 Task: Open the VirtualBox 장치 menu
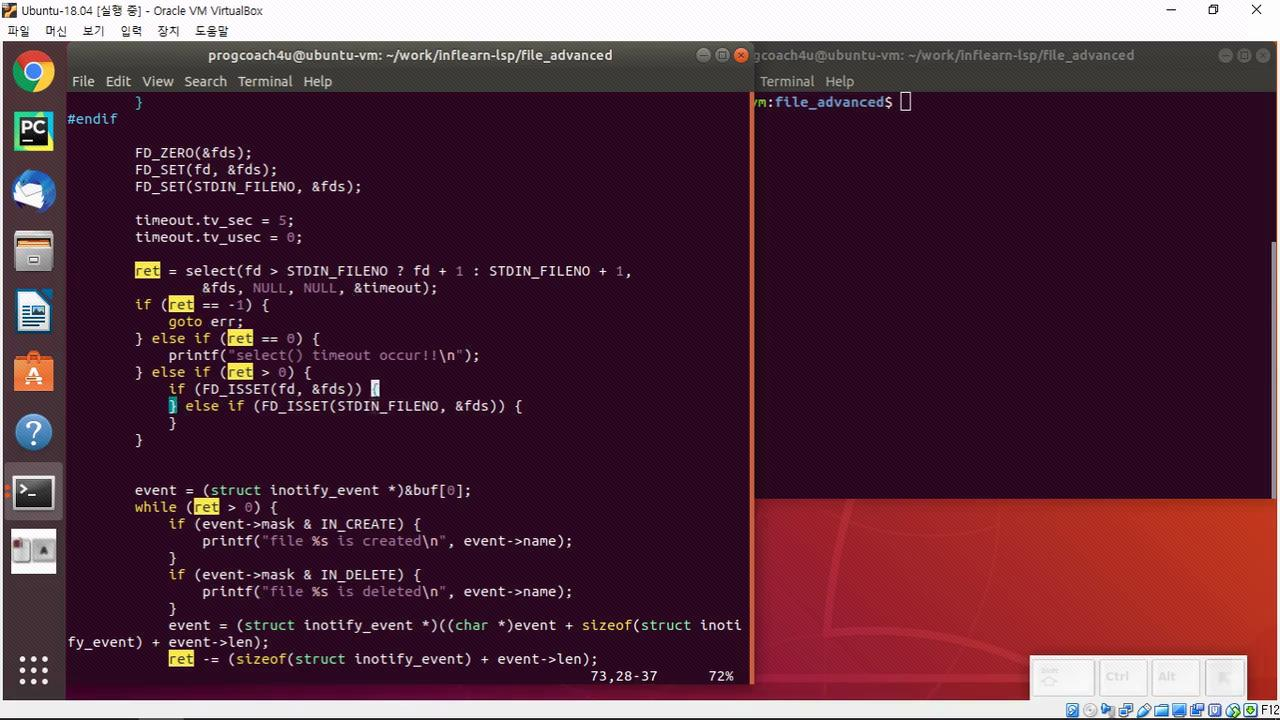168,31
